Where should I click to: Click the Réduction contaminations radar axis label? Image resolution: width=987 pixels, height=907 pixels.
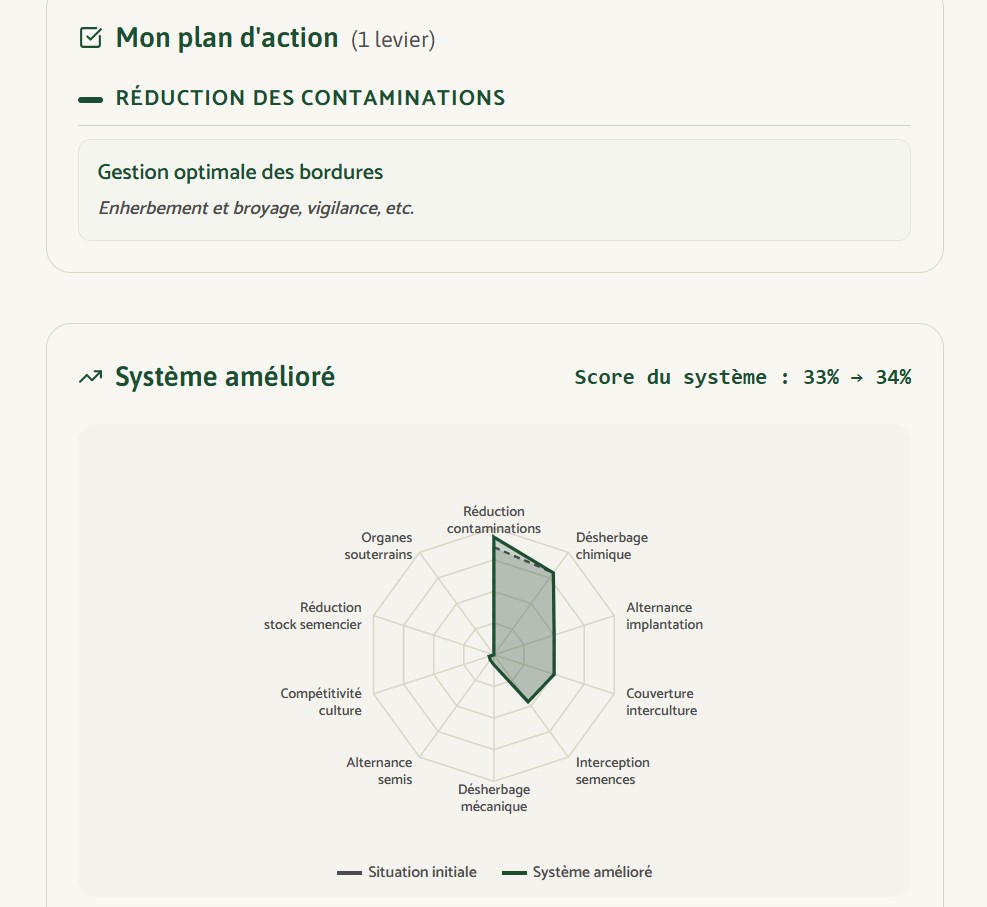(494, 520)
